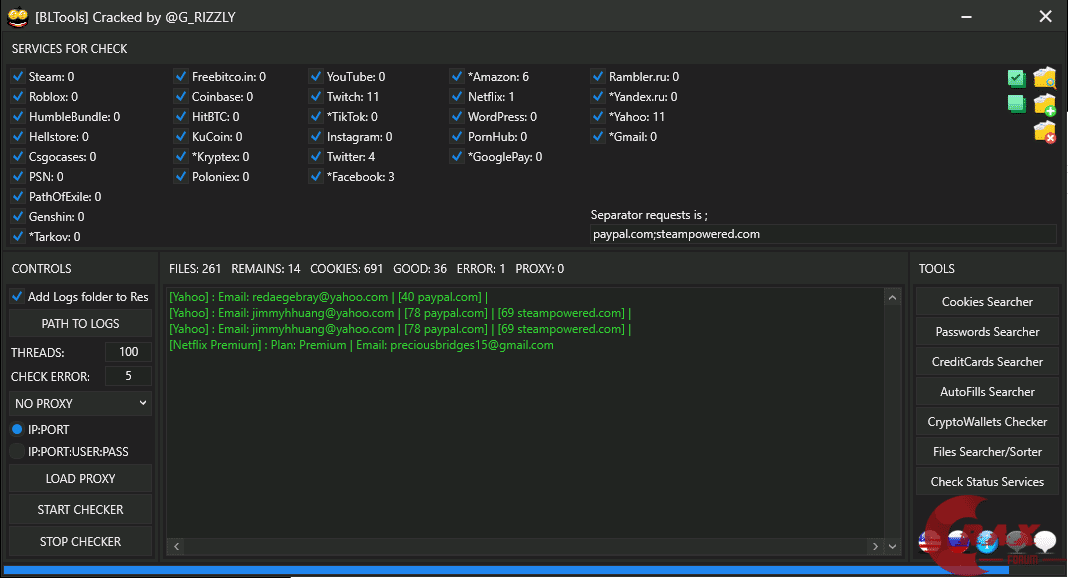Uncheck the *TikTok checkbox
Screen dimensions: 1068x578
[316, 116]
